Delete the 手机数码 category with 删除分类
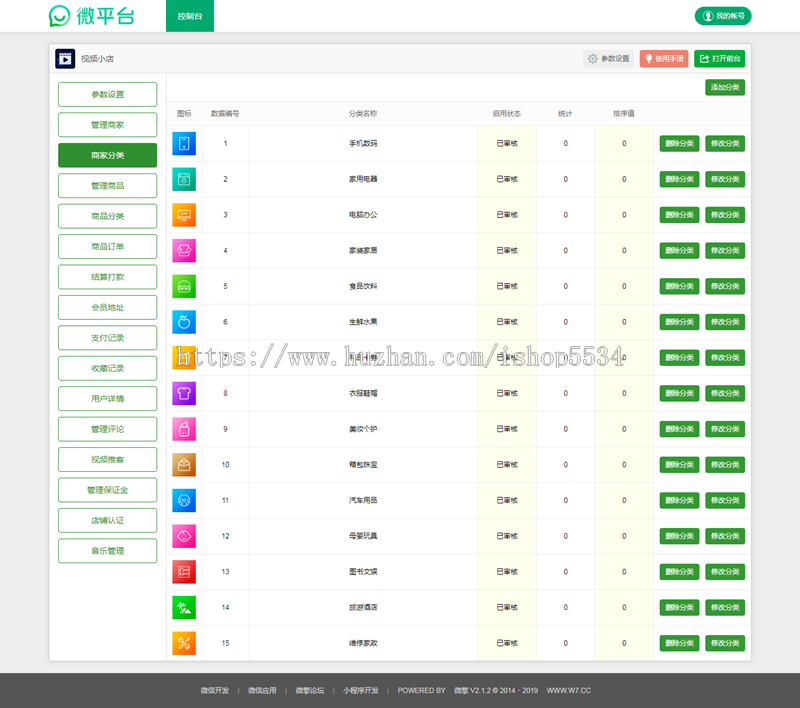Viewport: 800px width, 708px height. point(679,144)
